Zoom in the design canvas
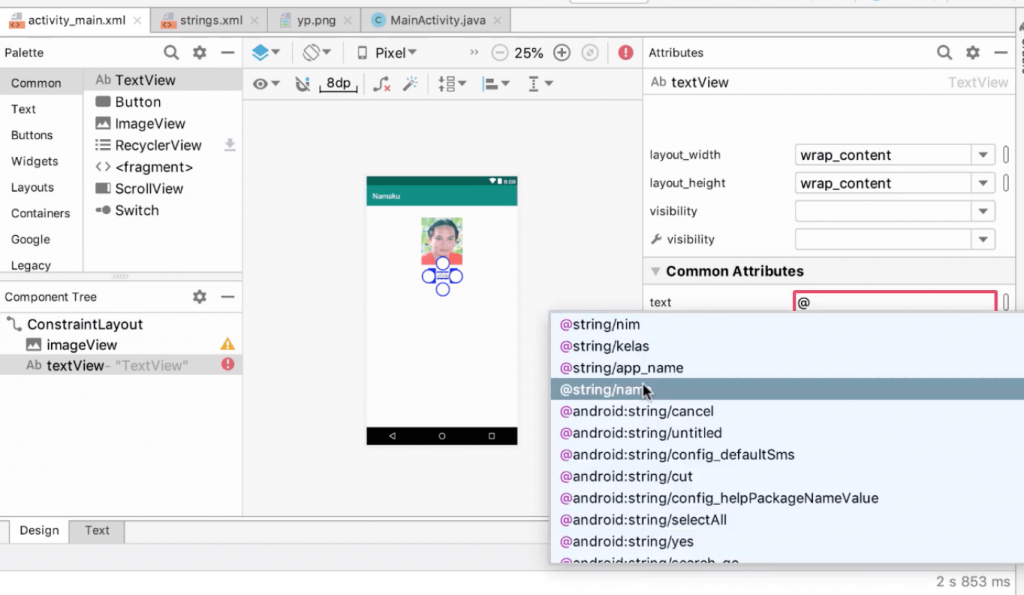 click(x=562, y=53)
